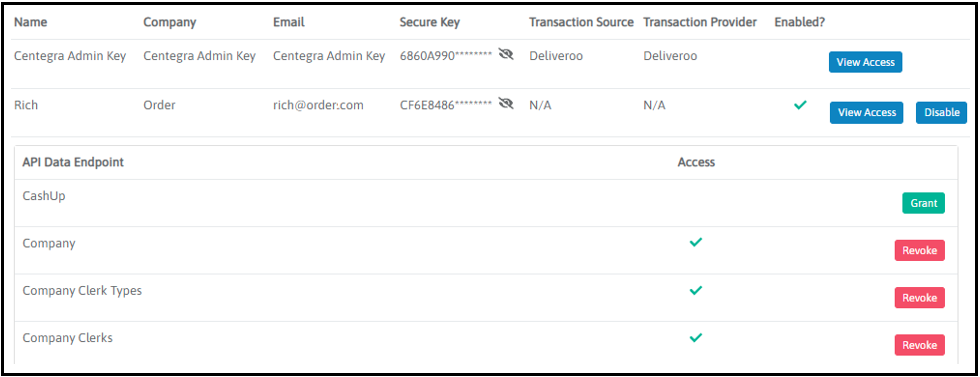The image size is (980, 377).
Task: Sort by the Secure Key column header
Action: (429, 23)
